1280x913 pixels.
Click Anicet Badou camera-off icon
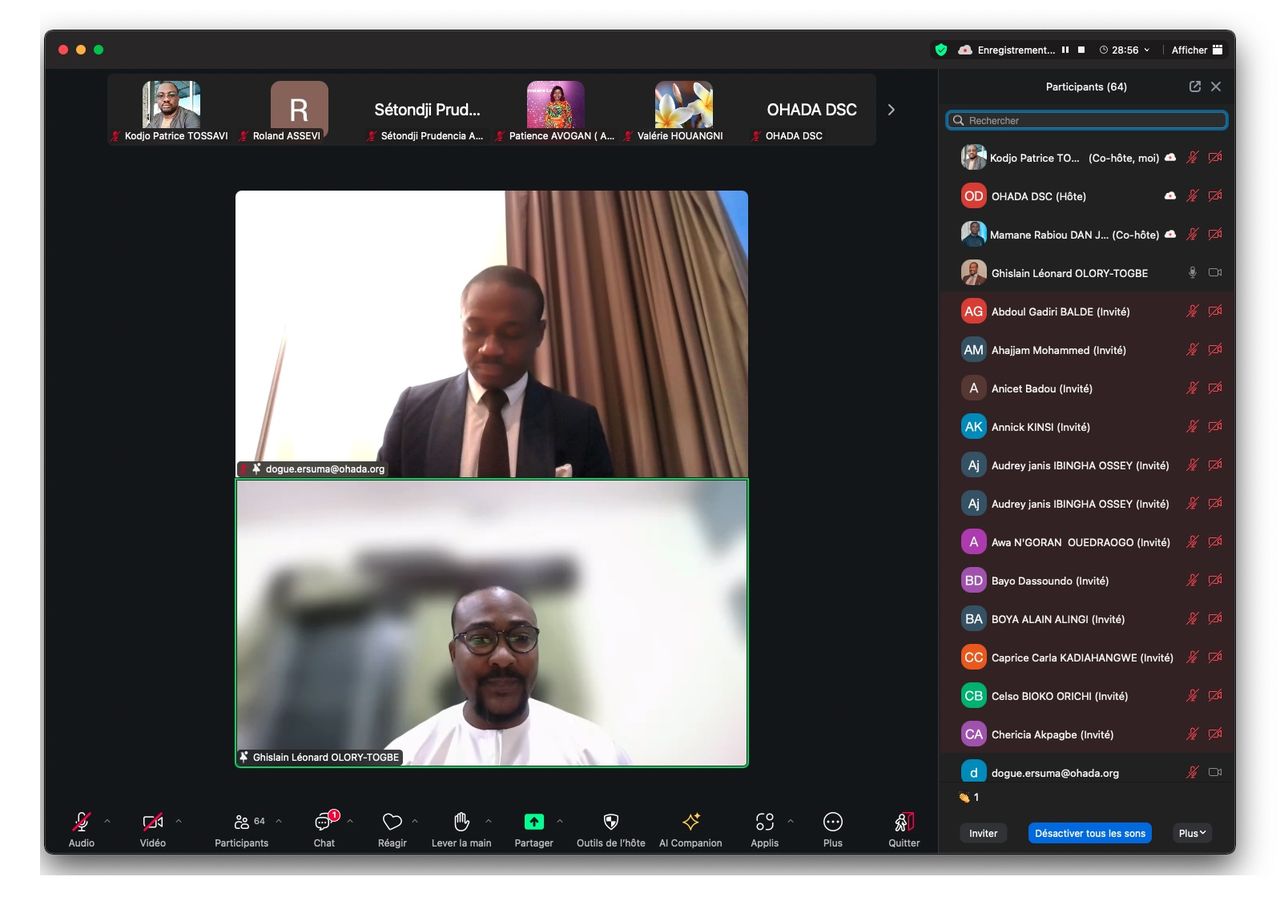1215,388
